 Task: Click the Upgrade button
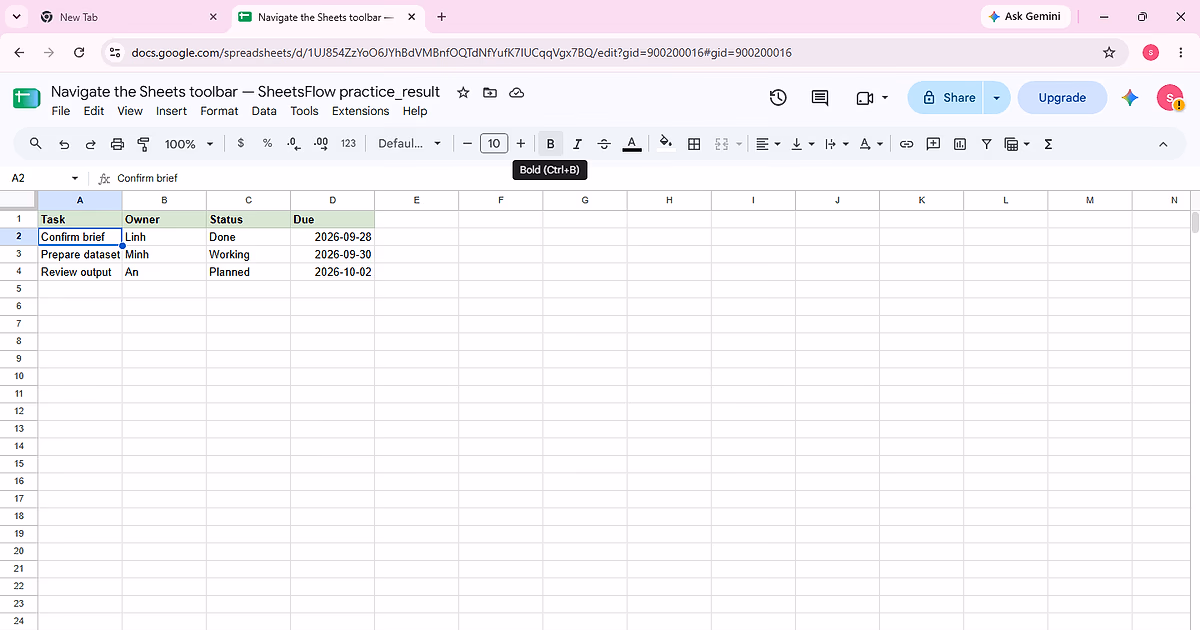pyautogui.click(x=1062, y=98)
